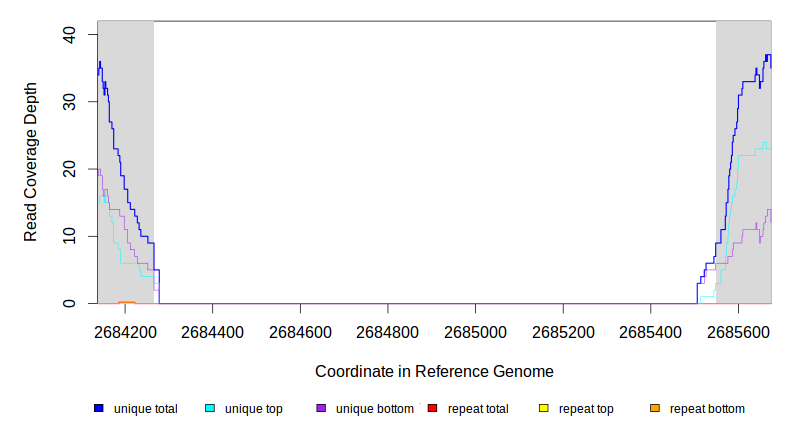
Task: Click the x-axis title Coordinate in Reference Genome
Action: click(x=434, y=371)
